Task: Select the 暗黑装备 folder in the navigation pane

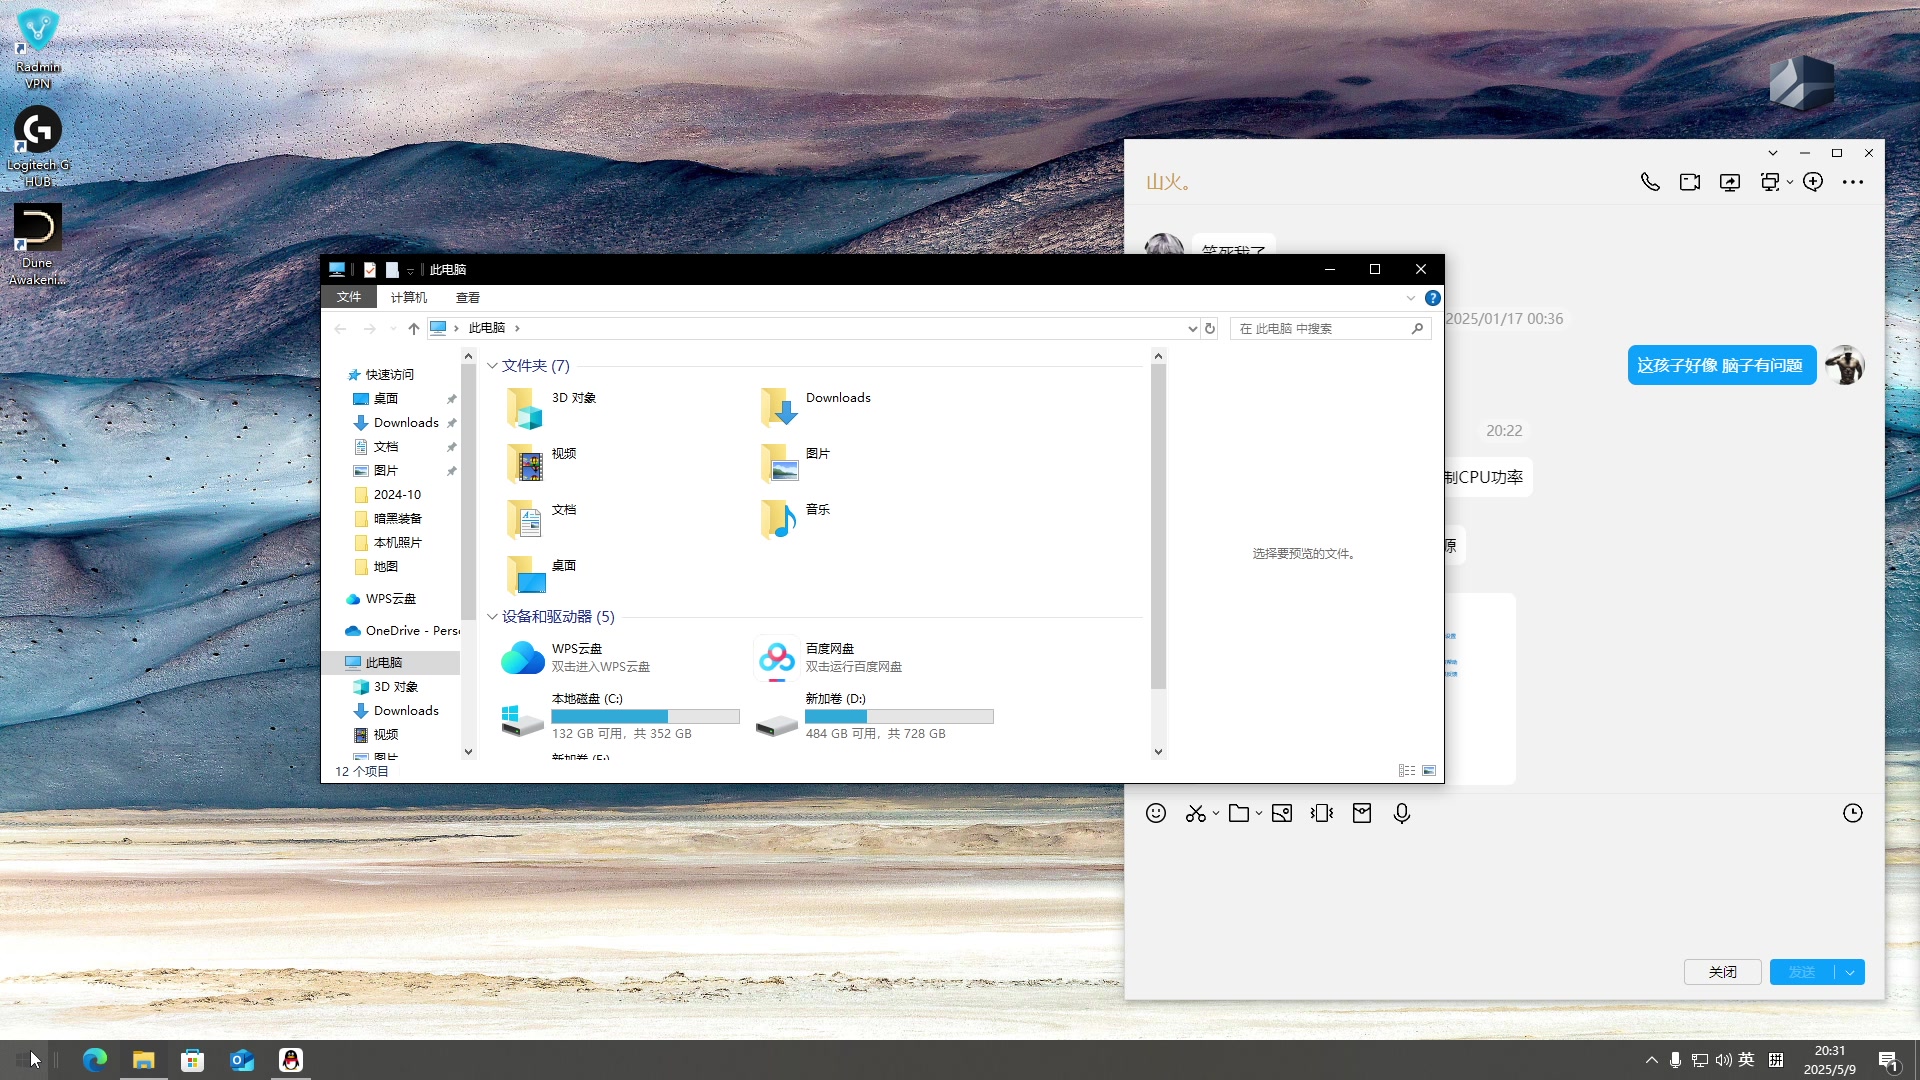Action: tap(397, 519)
